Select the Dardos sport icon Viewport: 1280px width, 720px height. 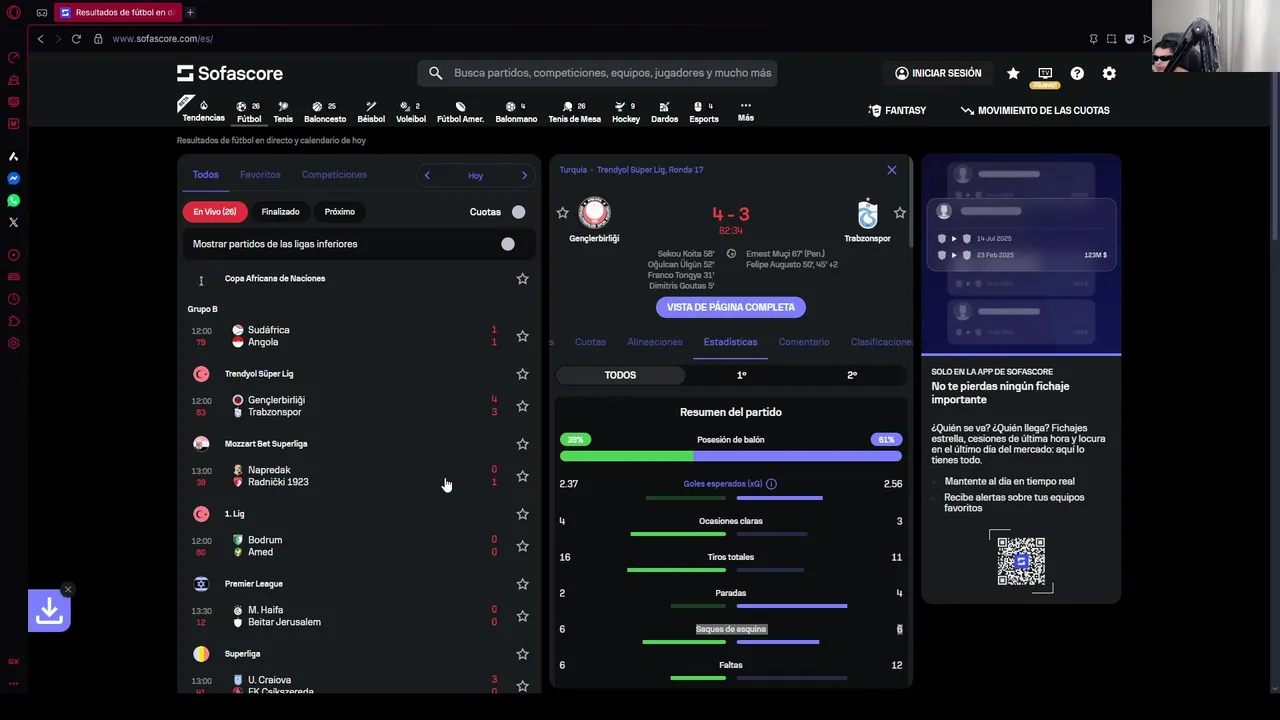click(x=664, y=112)
